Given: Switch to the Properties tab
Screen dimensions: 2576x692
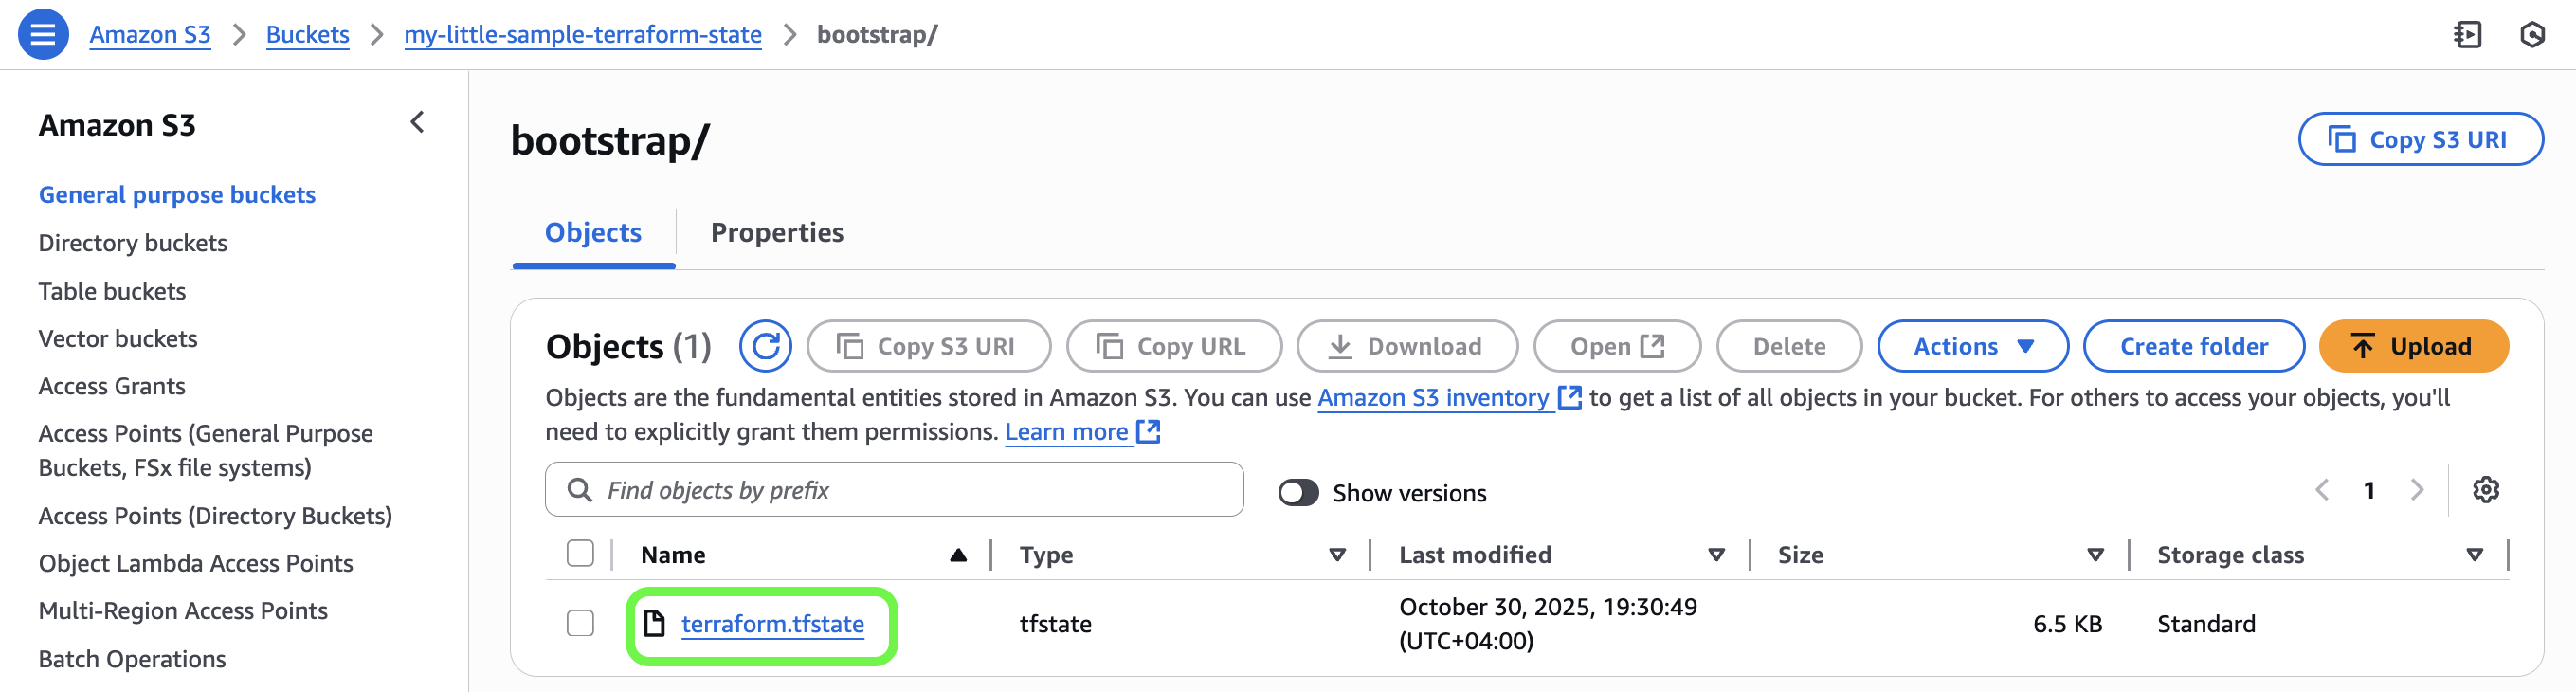Looking at the screenshot, I should tap(777, 233).
